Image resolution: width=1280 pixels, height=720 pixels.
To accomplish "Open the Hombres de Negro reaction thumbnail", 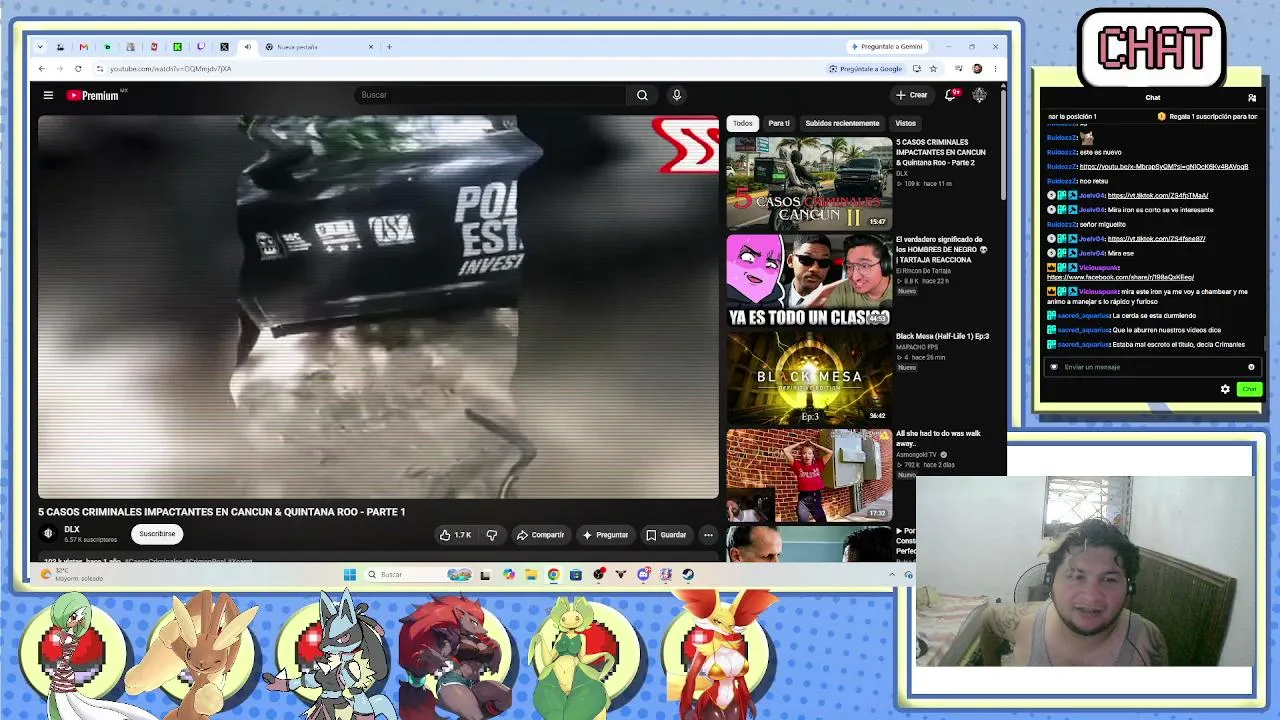I will point(809,280).
